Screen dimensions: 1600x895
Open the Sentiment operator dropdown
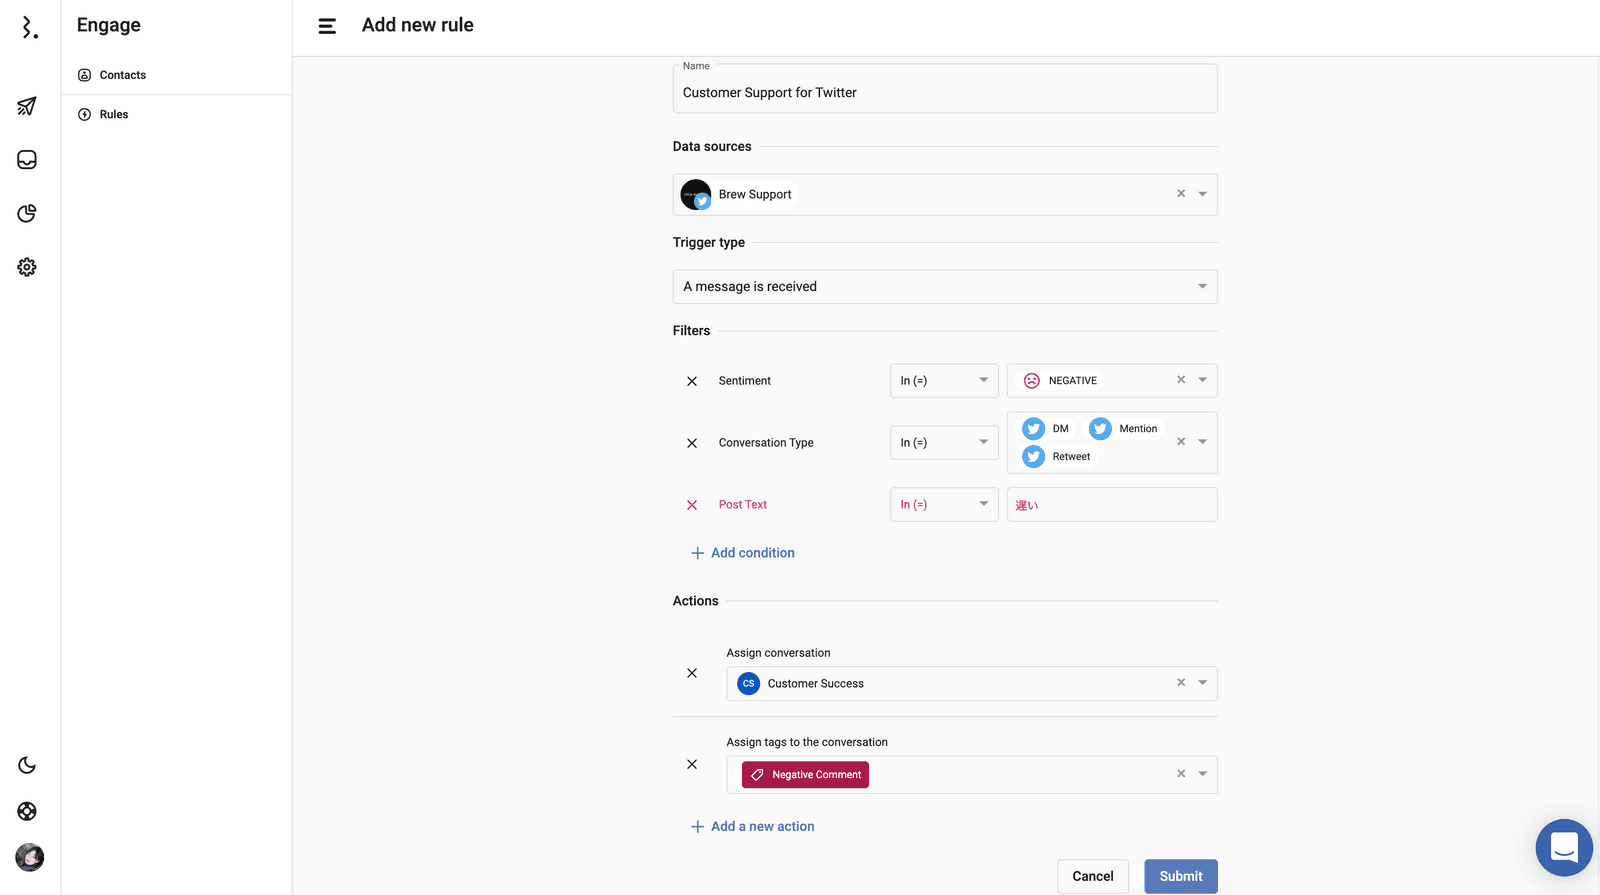click(x=943, y=381)
